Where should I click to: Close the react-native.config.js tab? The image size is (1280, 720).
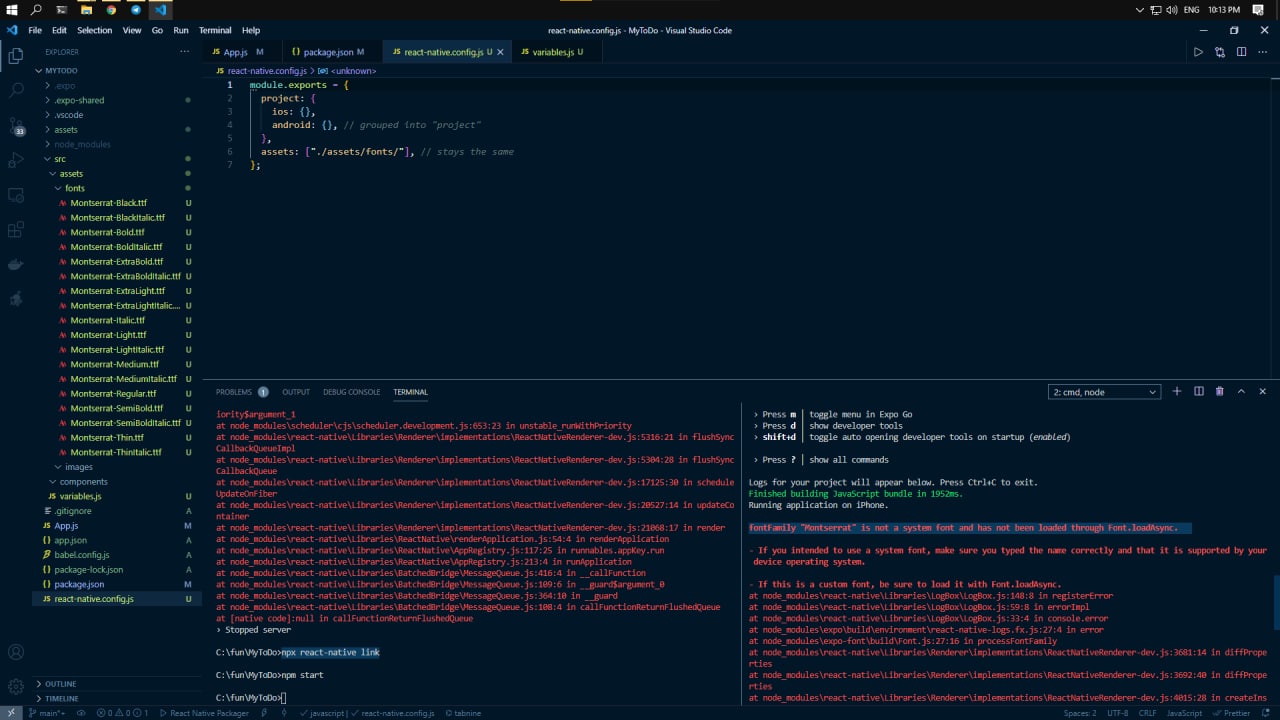[x=500, y=52]
